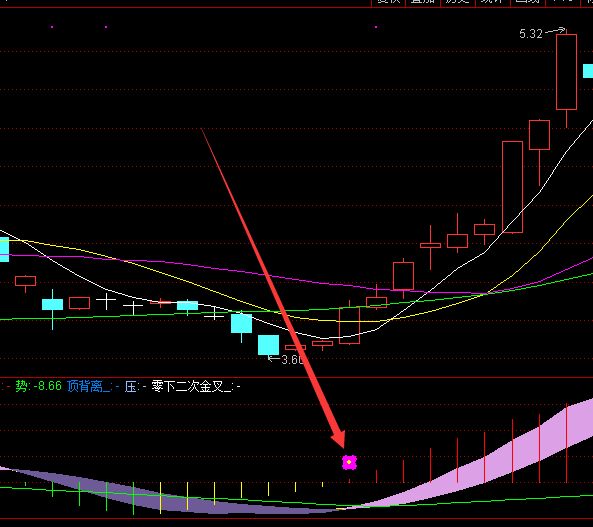Open the 历史 tab in the top bar
Screen dimensions: 593x527
coord(457,2)
